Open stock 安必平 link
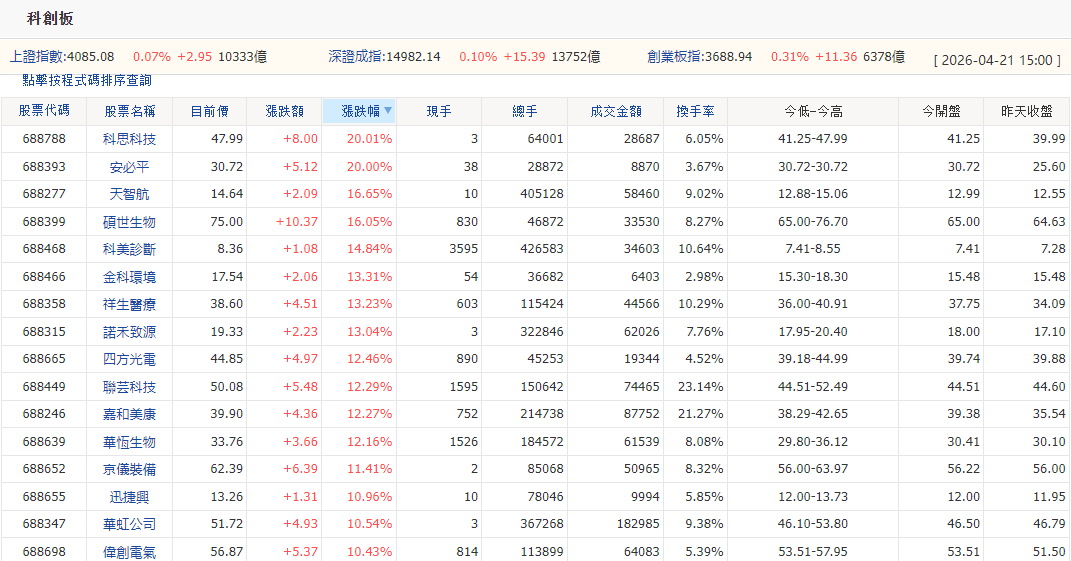 [130, 167]
